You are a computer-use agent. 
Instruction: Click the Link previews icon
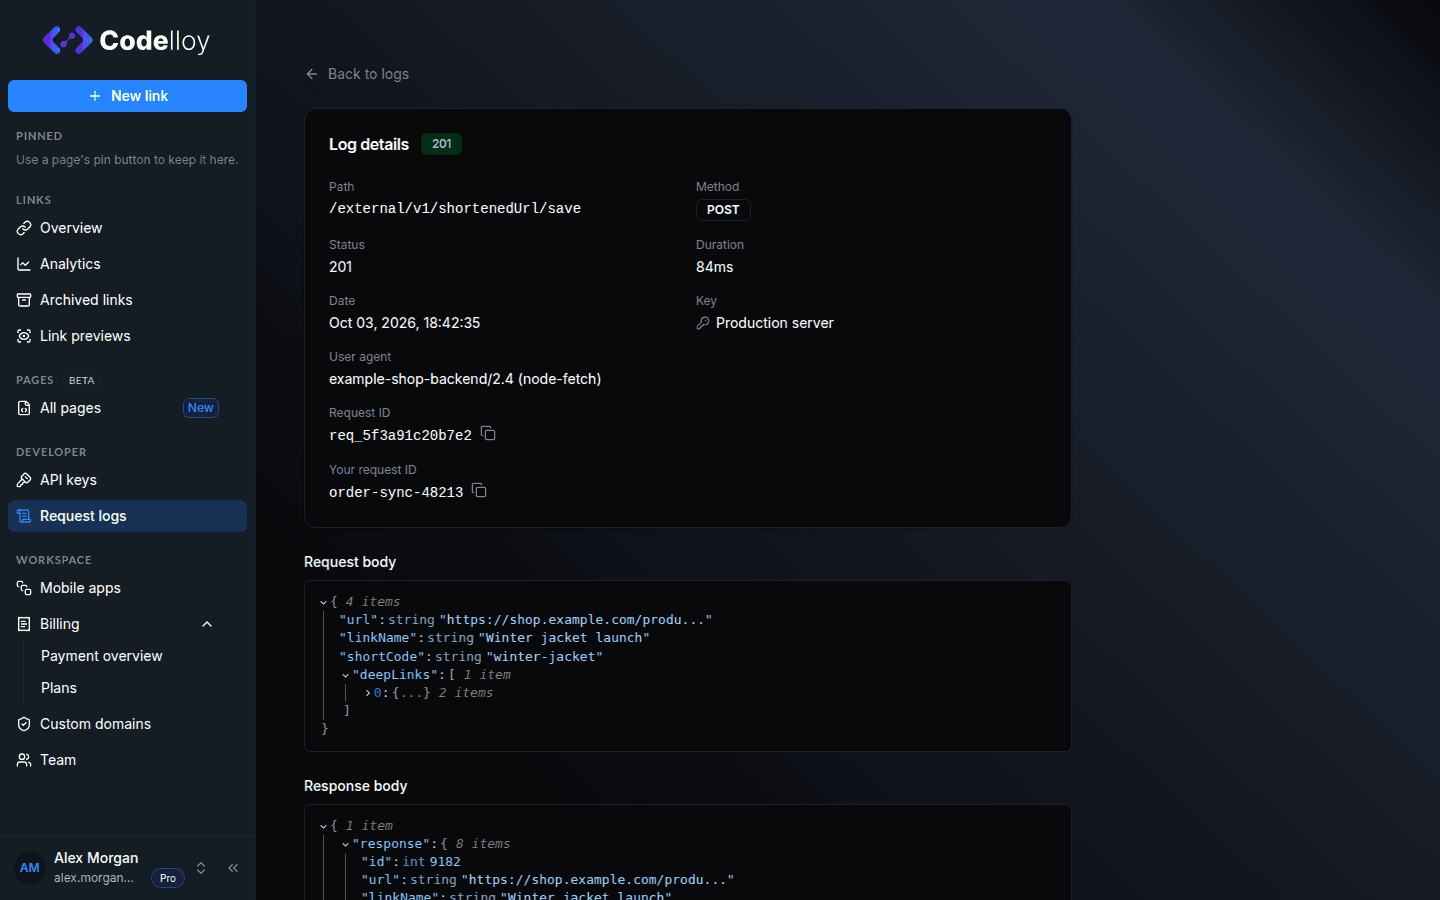click(24, 336)
